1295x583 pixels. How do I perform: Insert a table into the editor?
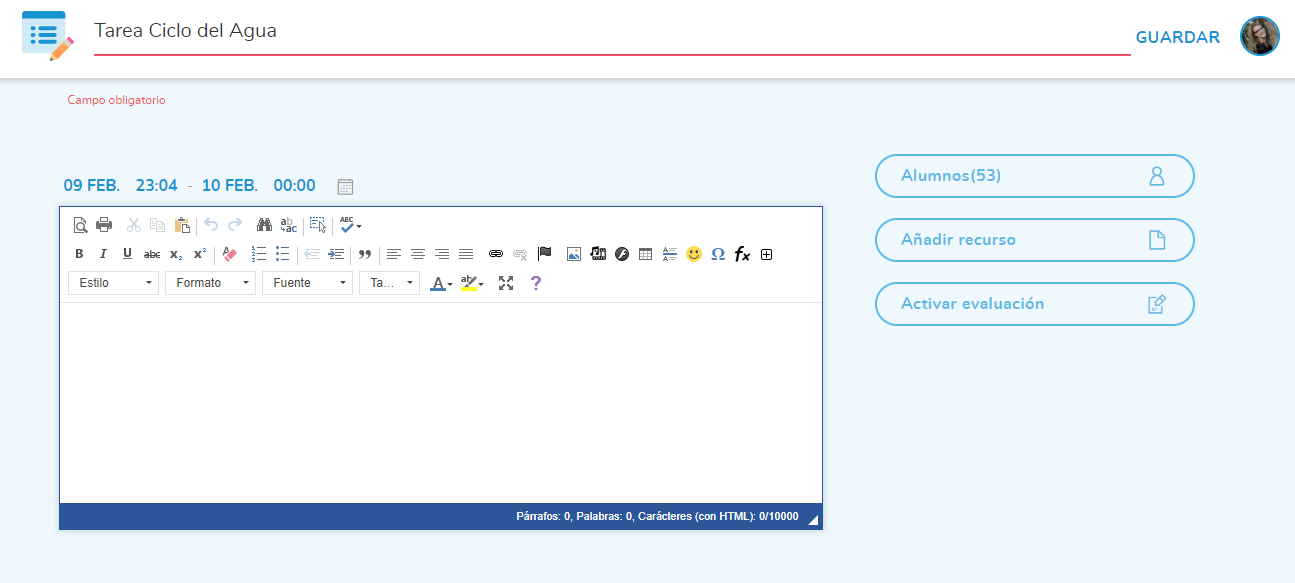[x=646, y=254]
